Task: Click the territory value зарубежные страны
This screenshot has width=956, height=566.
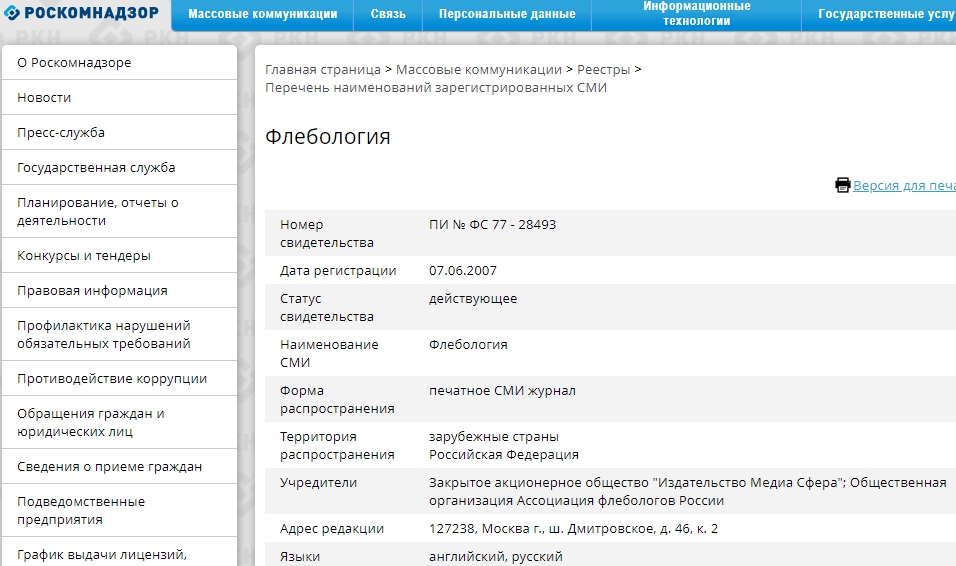Action: (493, 437)
